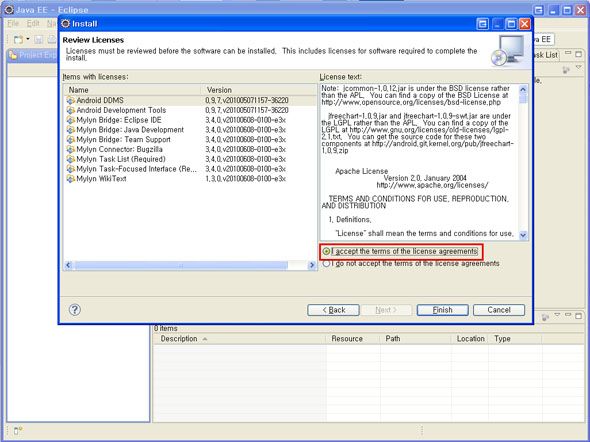Select the do not accept terms radio button

(x=326, y=263)
